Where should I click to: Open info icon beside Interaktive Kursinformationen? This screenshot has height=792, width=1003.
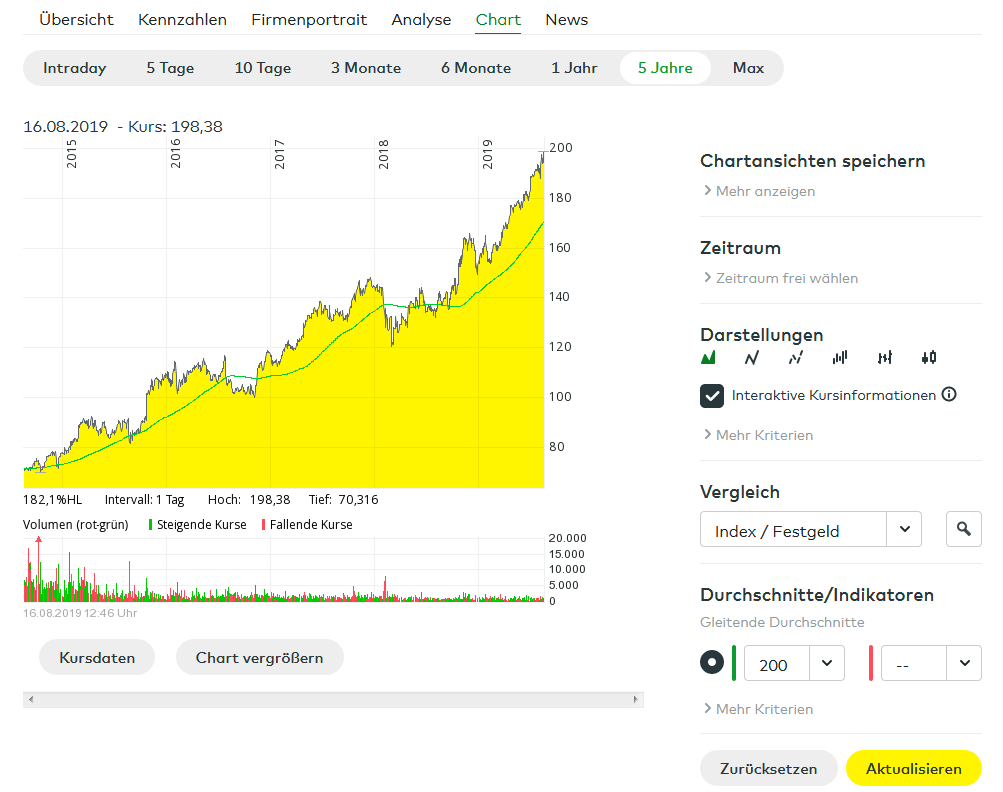coord(949,395)
